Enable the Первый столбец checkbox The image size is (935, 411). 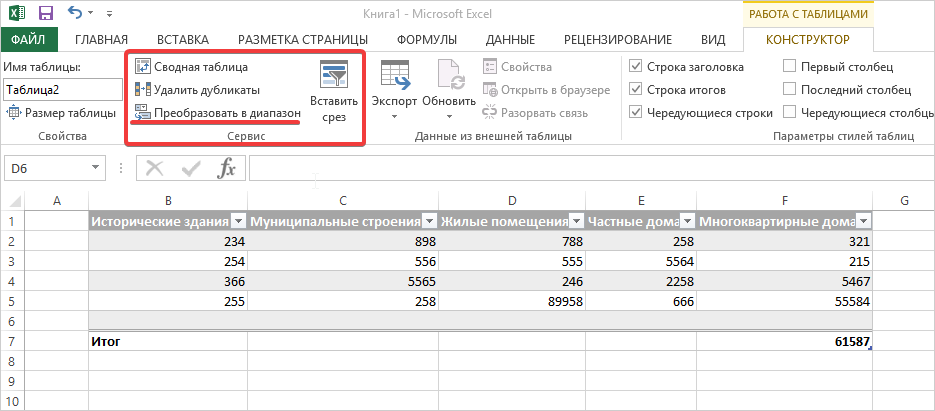(x=789, y=67)
